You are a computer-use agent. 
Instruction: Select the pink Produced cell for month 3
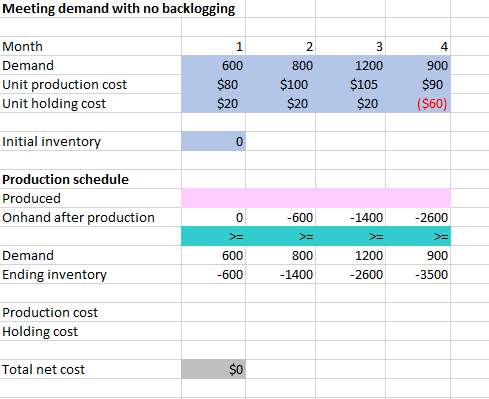(351, 198)
